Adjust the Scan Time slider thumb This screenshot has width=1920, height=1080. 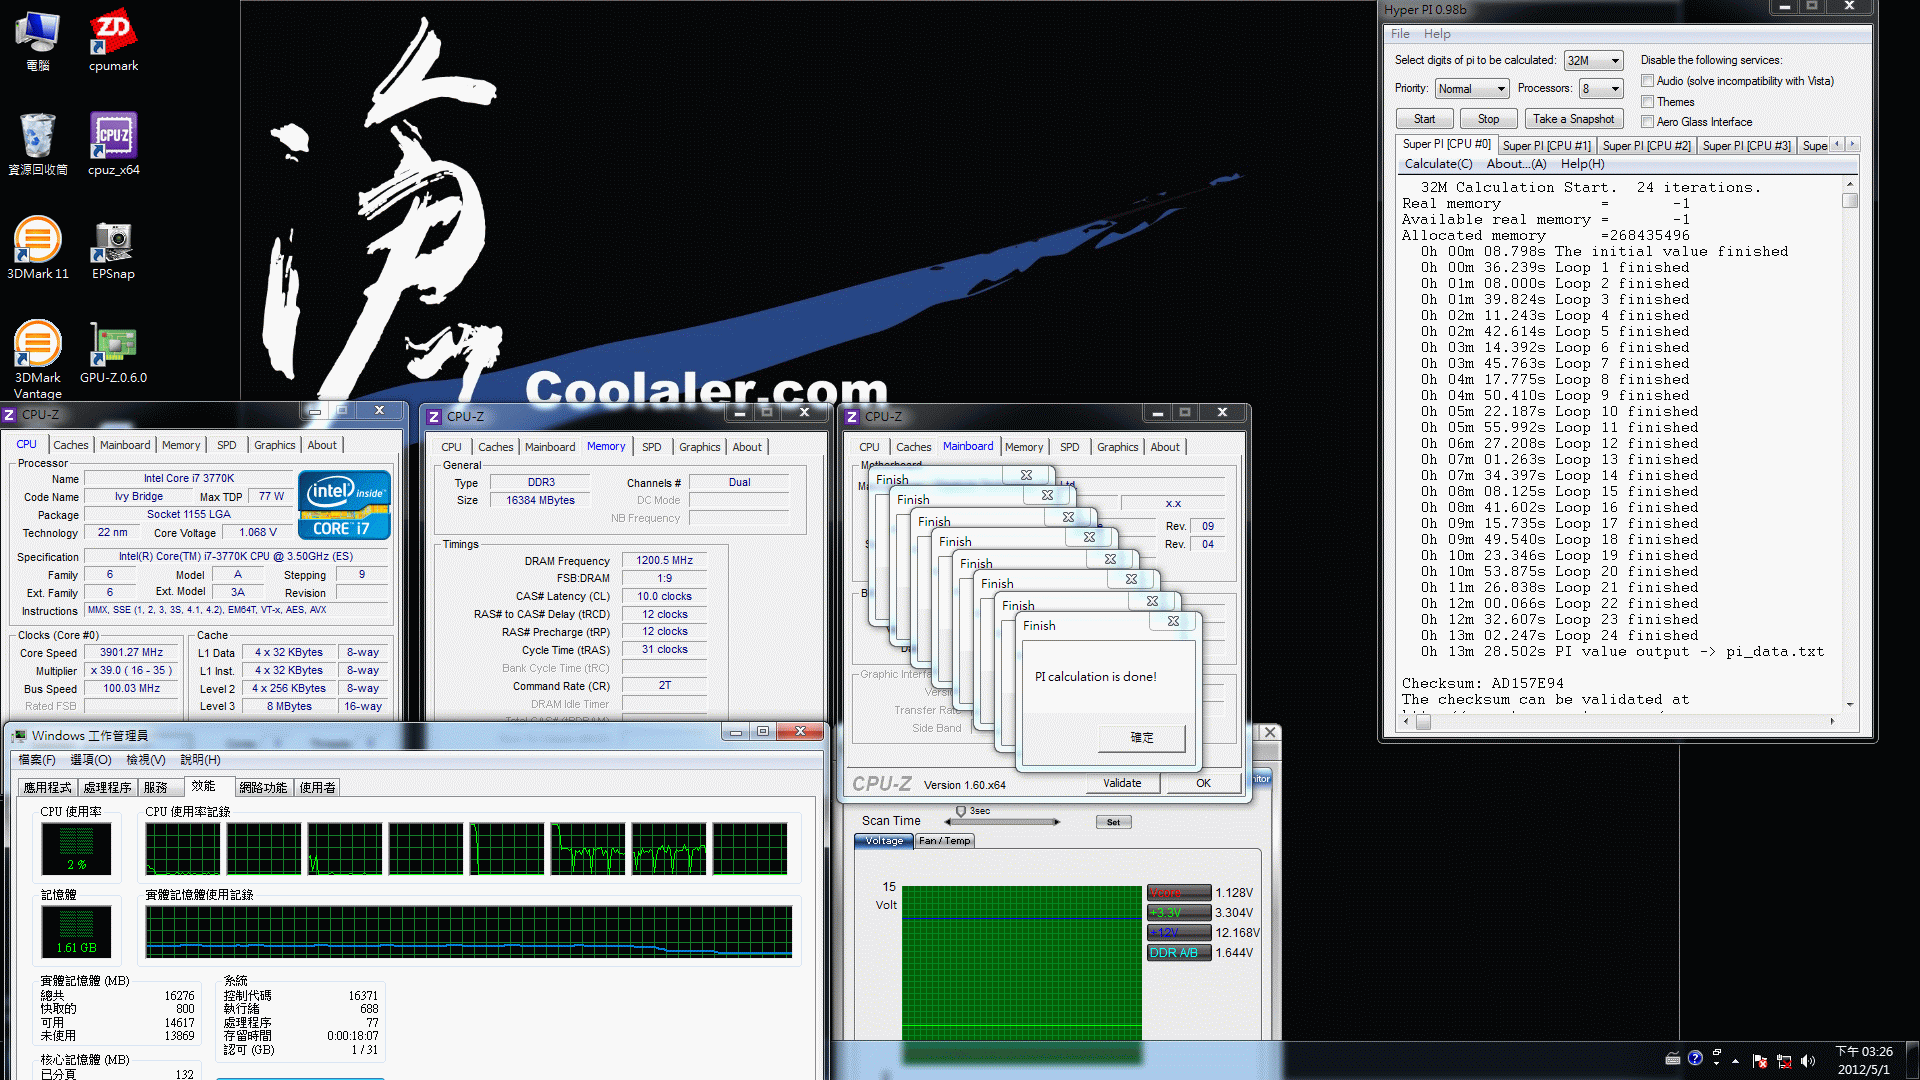pos(961,812)
